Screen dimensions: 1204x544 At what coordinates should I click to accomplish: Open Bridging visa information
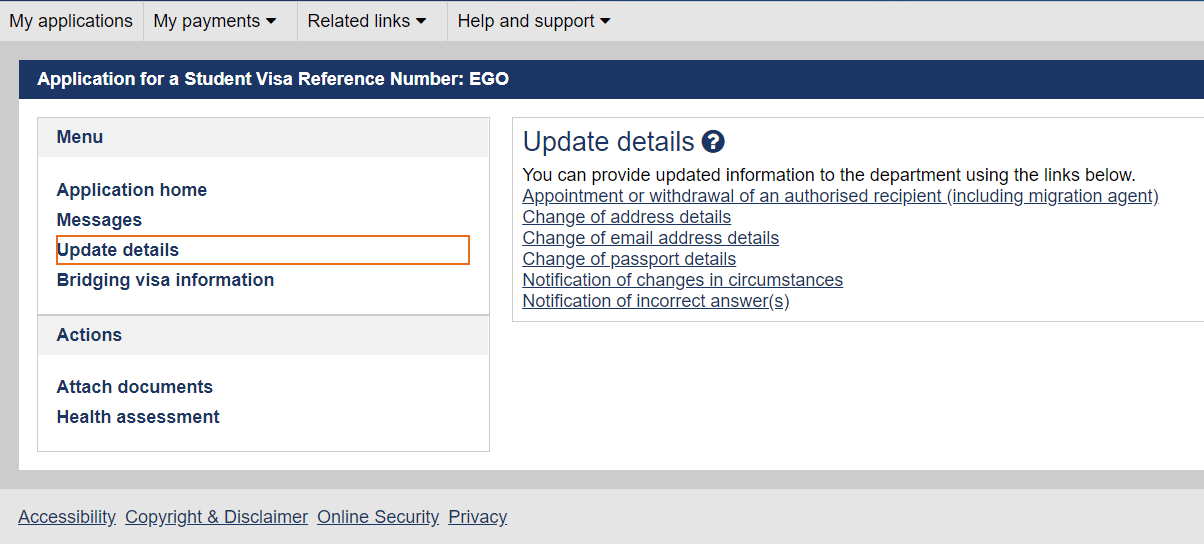[165, 280]
